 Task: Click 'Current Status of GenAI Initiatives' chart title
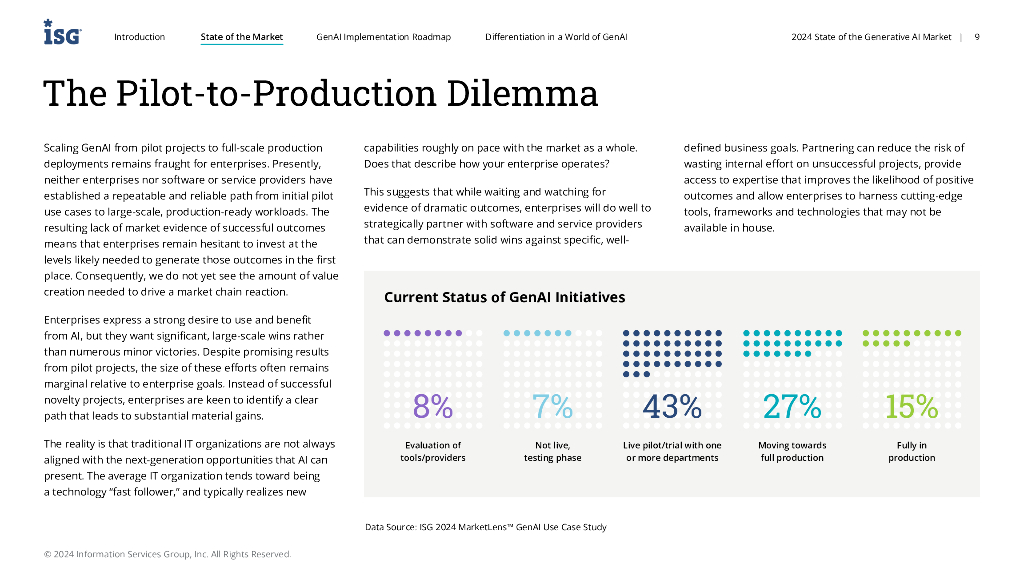504,297
